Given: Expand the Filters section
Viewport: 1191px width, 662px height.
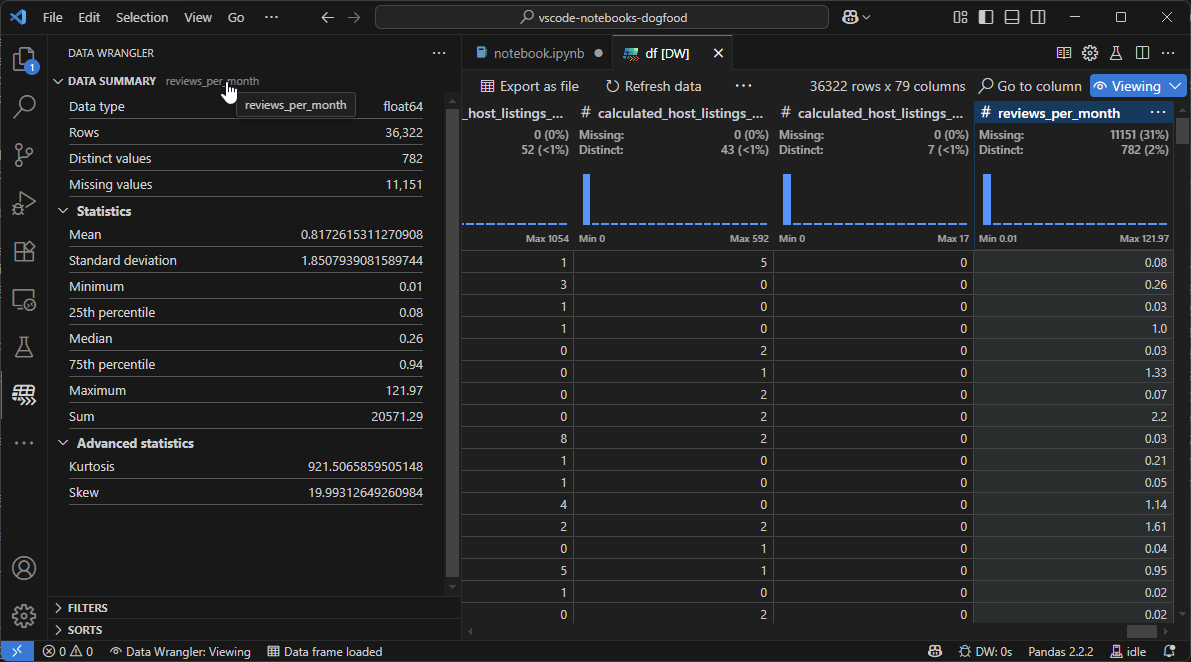Looking at the screenshot, I should (x=87, y=608).
